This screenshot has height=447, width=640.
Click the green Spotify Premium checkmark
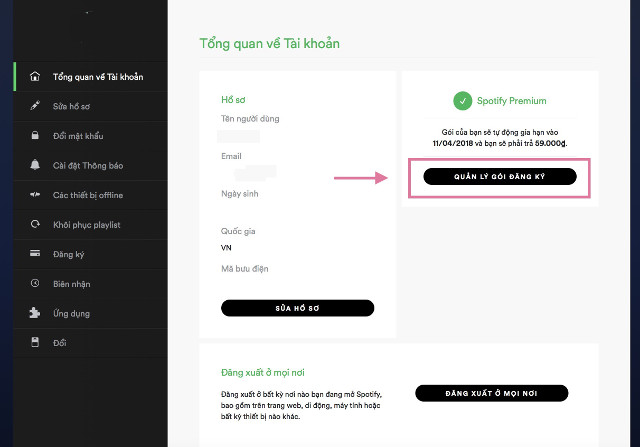461,100
